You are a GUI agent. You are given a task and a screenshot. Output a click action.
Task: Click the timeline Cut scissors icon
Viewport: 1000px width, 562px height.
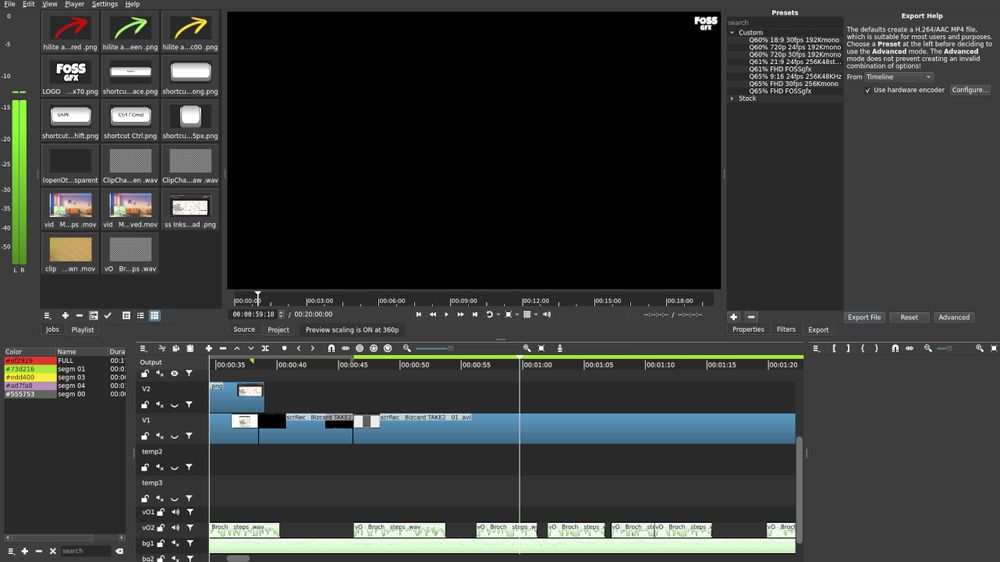click(162, 348)
